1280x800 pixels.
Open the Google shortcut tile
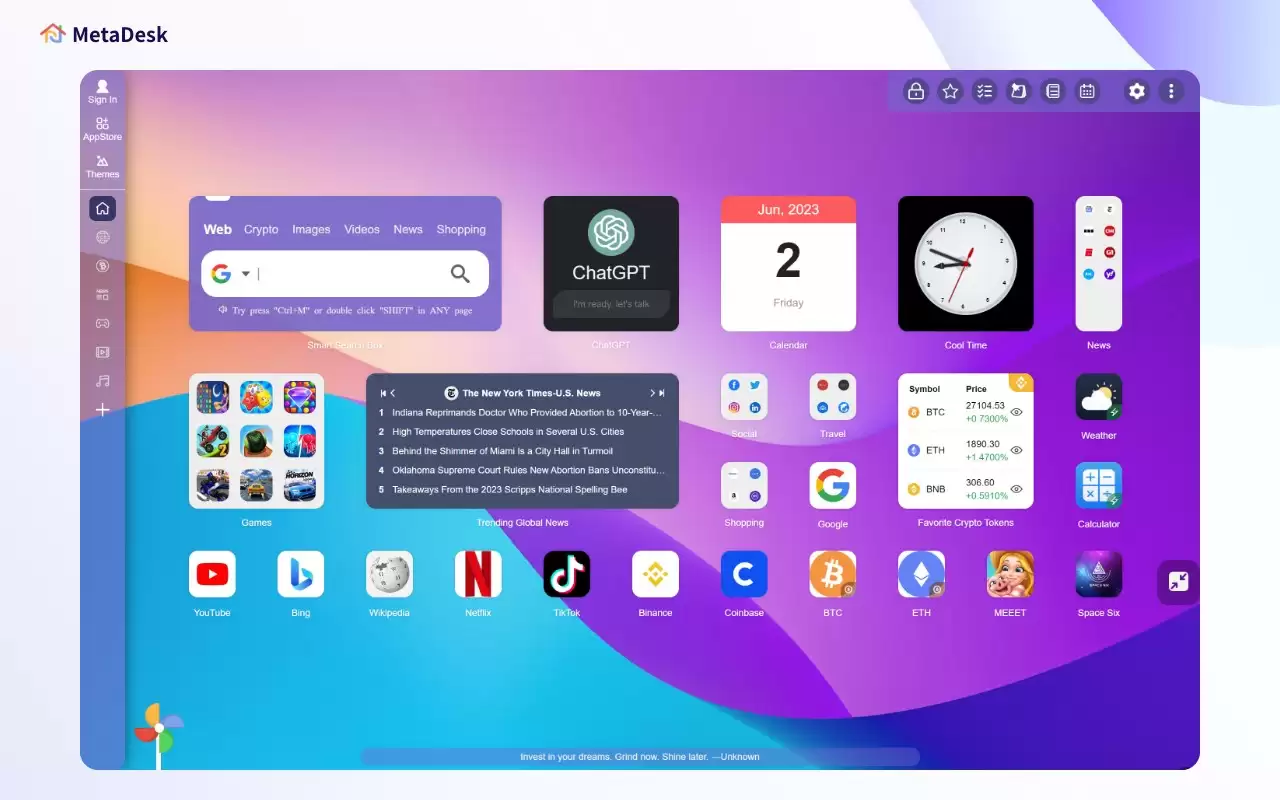point(833,485)
